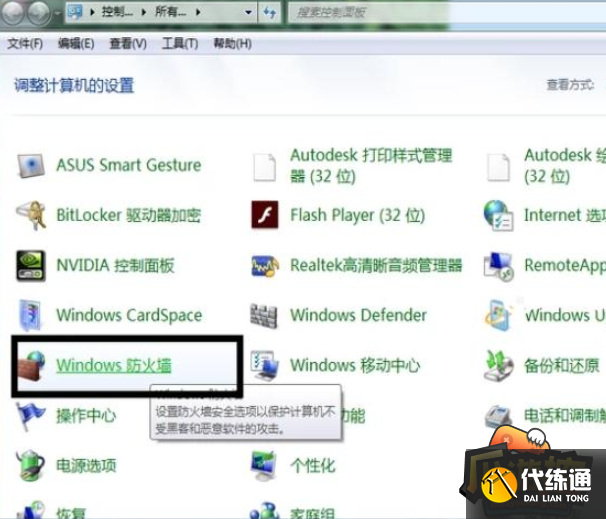606x519 pixels.
Task: Open the 工具(T) menu
Action: 180,43
